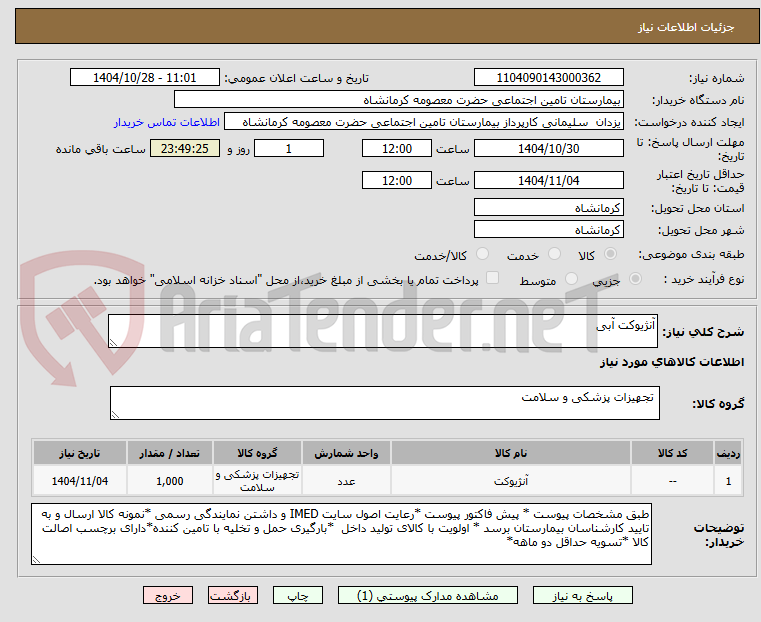Select the کالا radio button
Viewport: 761px width, 622px height.
pos(610,254)
